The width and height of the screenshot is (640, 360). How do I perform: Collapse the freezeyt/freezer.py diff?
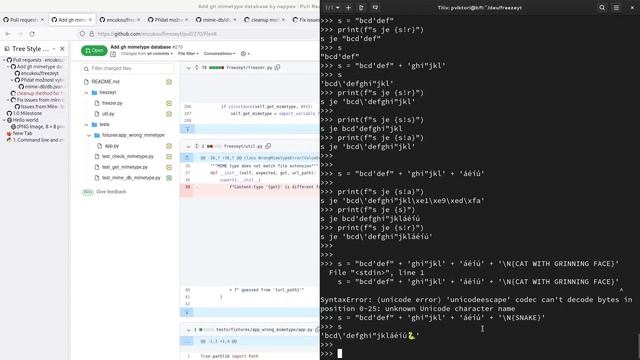pos(189,68)
